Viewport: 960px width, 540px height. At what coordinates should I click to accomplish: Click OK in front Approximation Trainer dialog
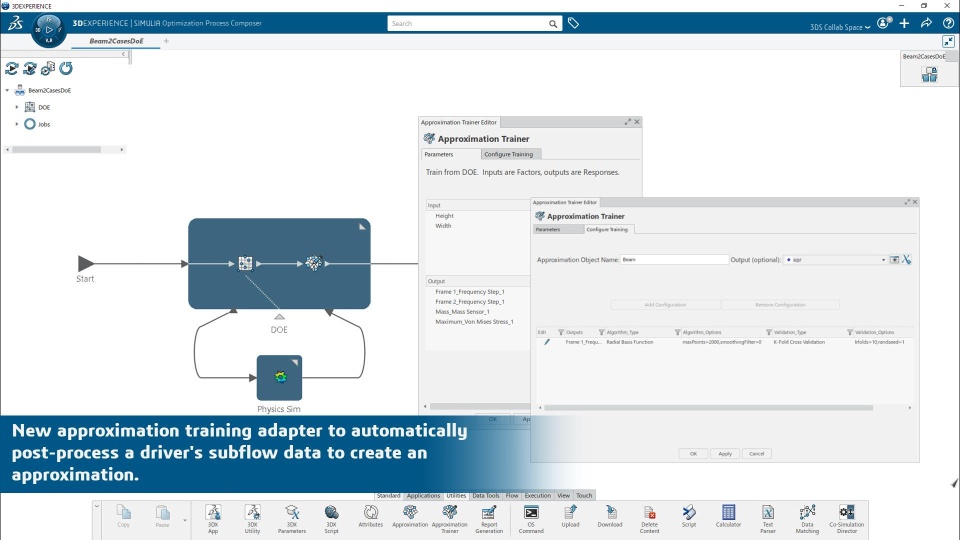click(693, 454)
